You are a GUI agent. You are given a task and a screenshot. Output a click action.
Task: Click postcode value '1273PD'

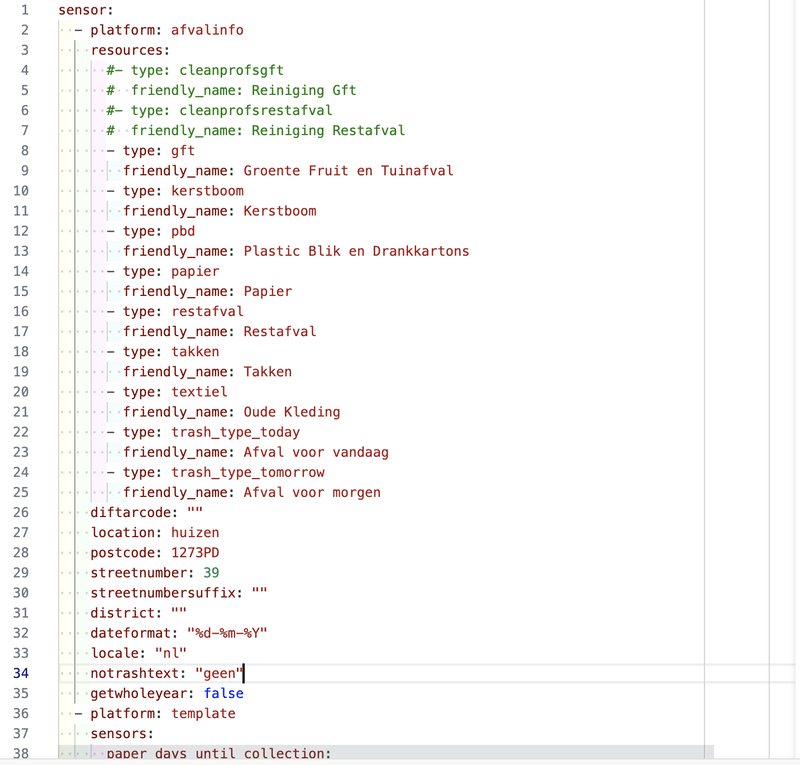tap(195, 553)
